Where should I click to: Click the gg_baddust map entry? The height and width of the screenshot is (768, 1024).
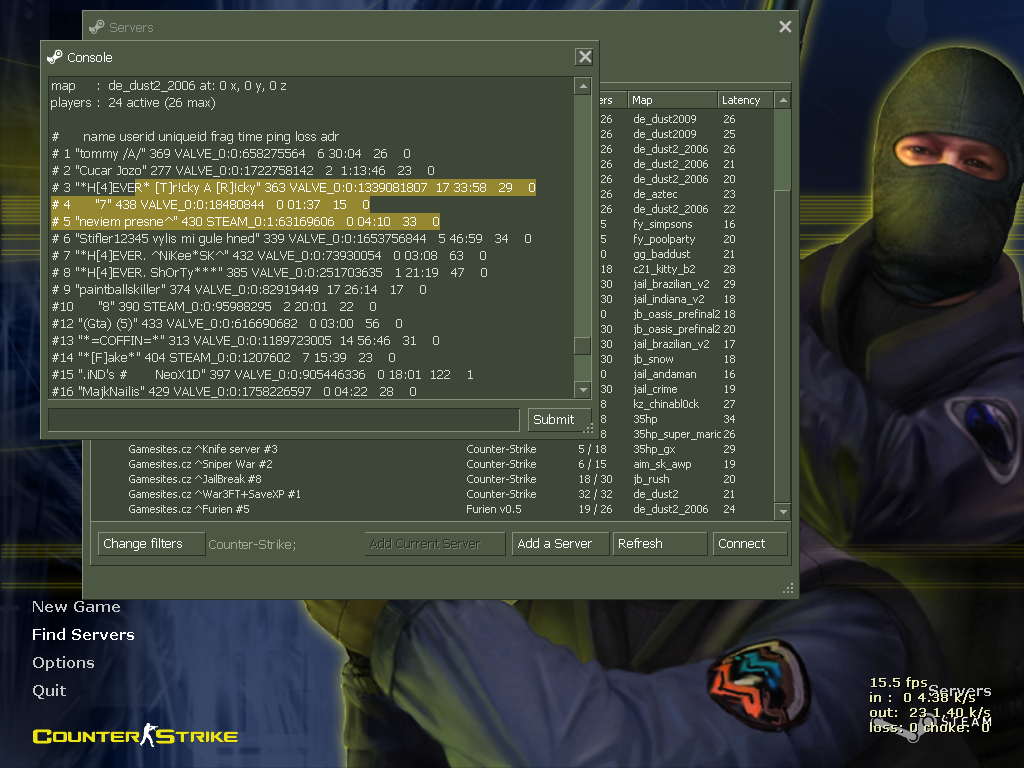(x=661, y=254)
